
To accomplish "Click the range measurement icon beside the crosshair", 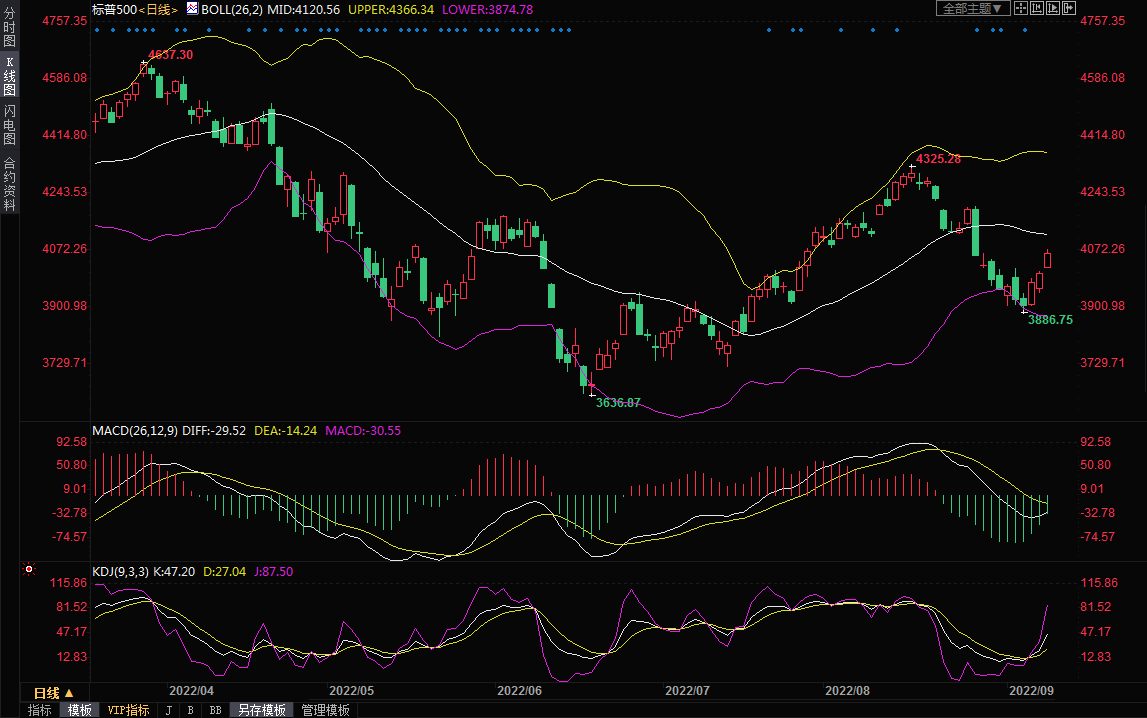I will [1036, 8].
